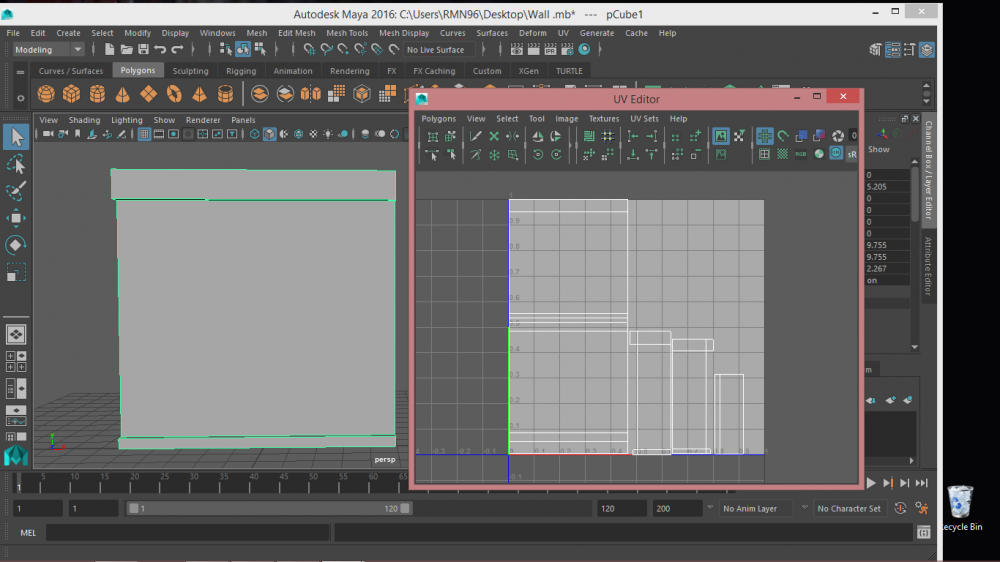The height and width of the screenshot is (562, 1000).
Task: Click the Show button in Channel Box
Action: tap(878, 150)
